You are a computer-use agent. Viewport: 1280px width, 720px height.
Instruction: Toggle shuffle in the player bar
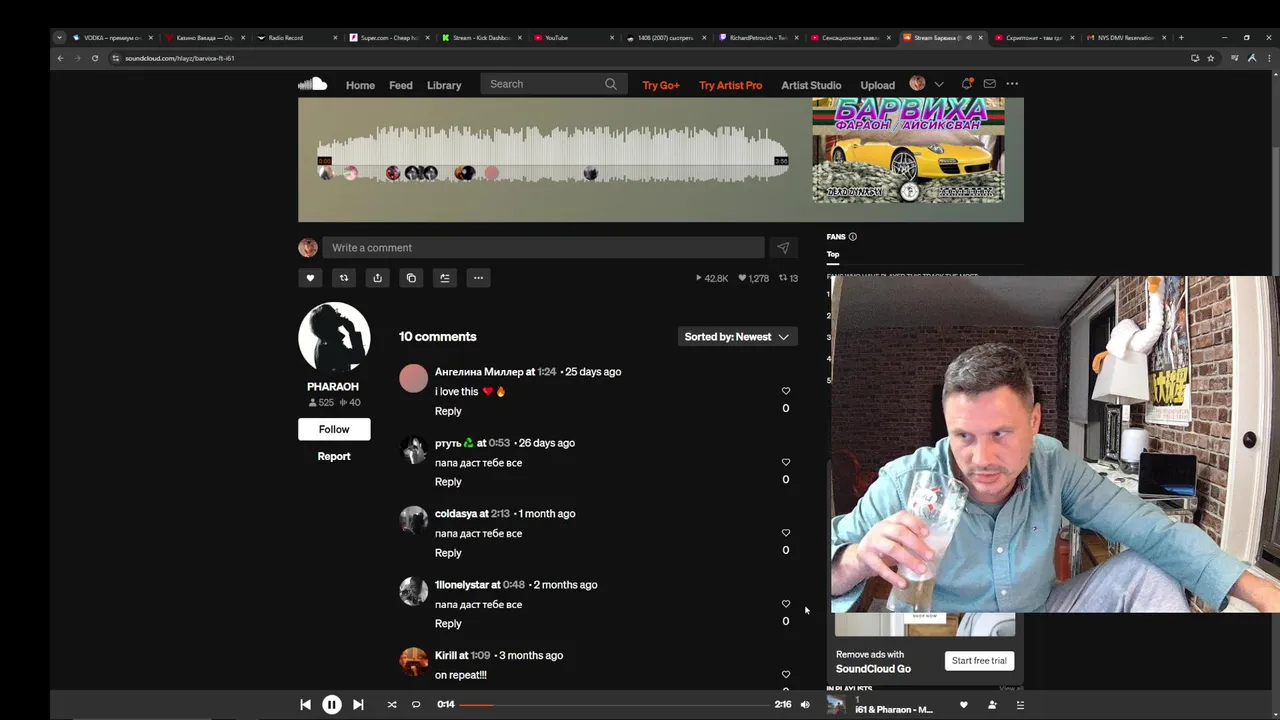point(391,705)
